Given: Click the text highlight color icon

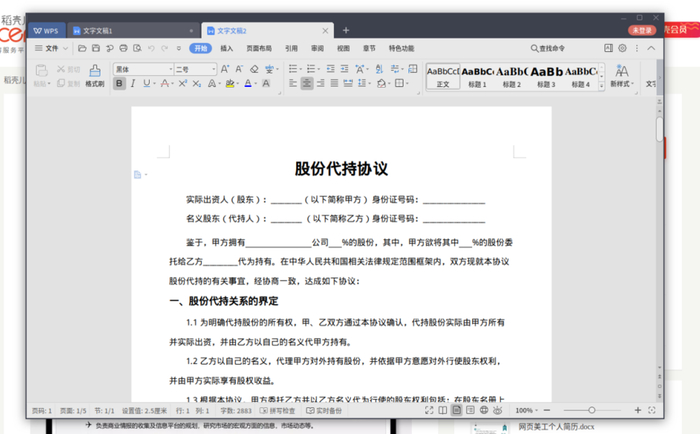Looking at the screenshot, I should coord(229,84).
